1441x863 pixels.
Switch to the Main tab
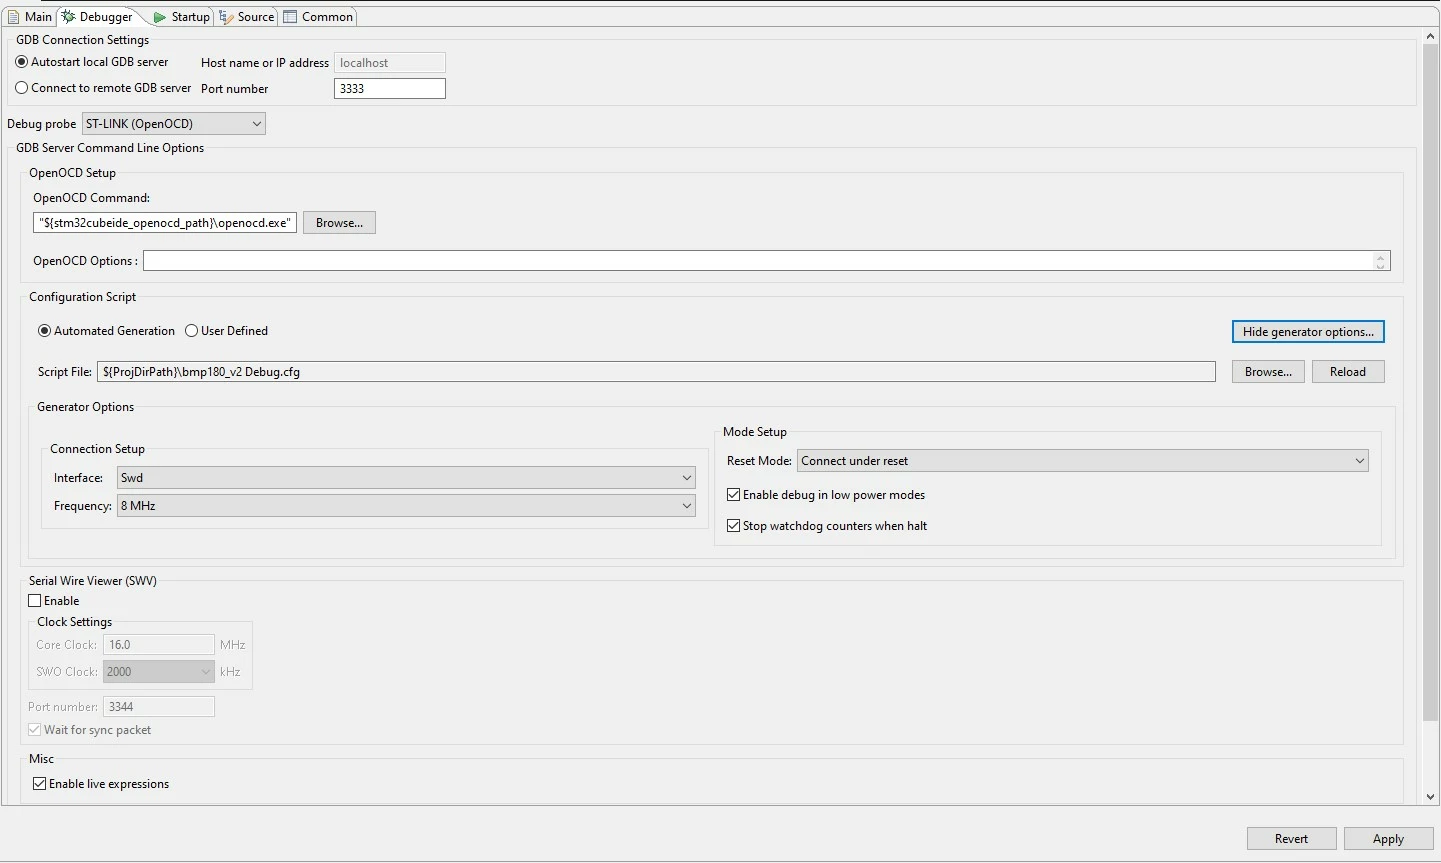pos(30,17)
